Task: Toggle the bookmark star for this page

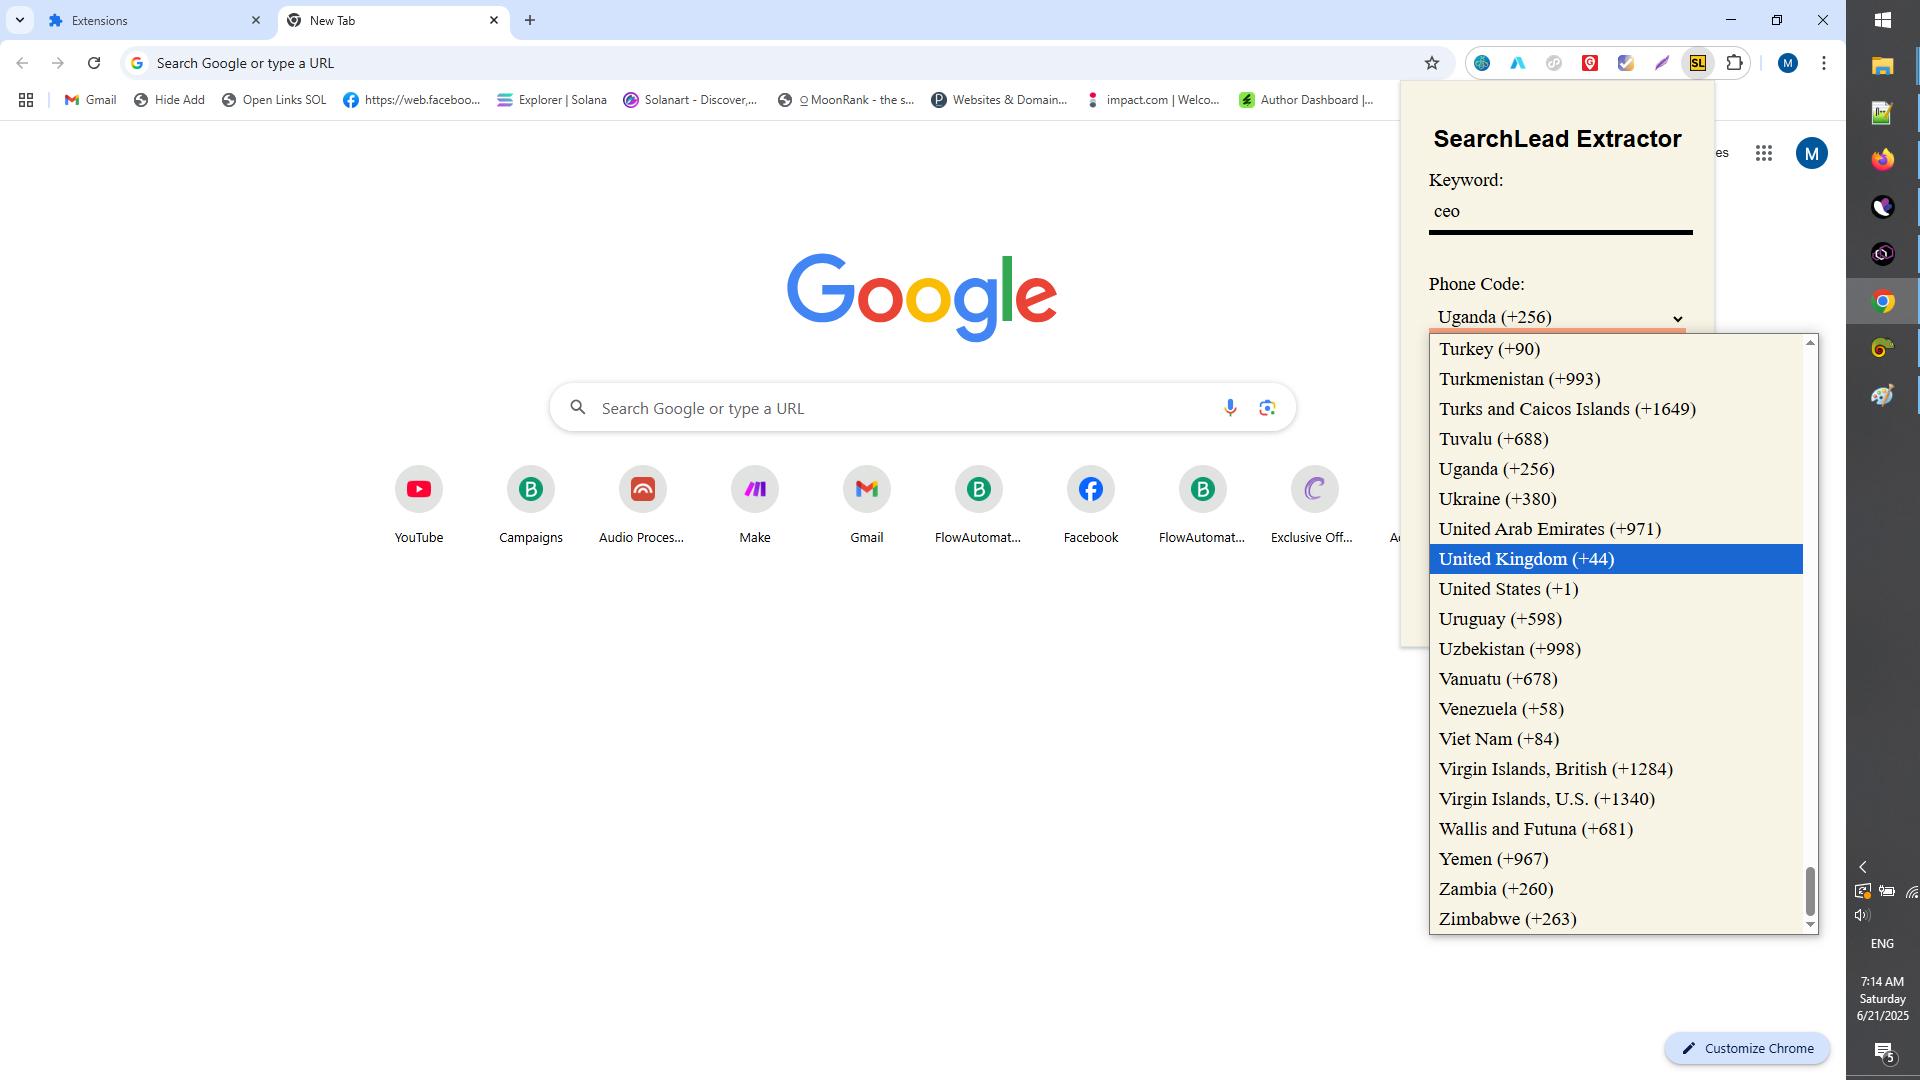Action: 1432,62
